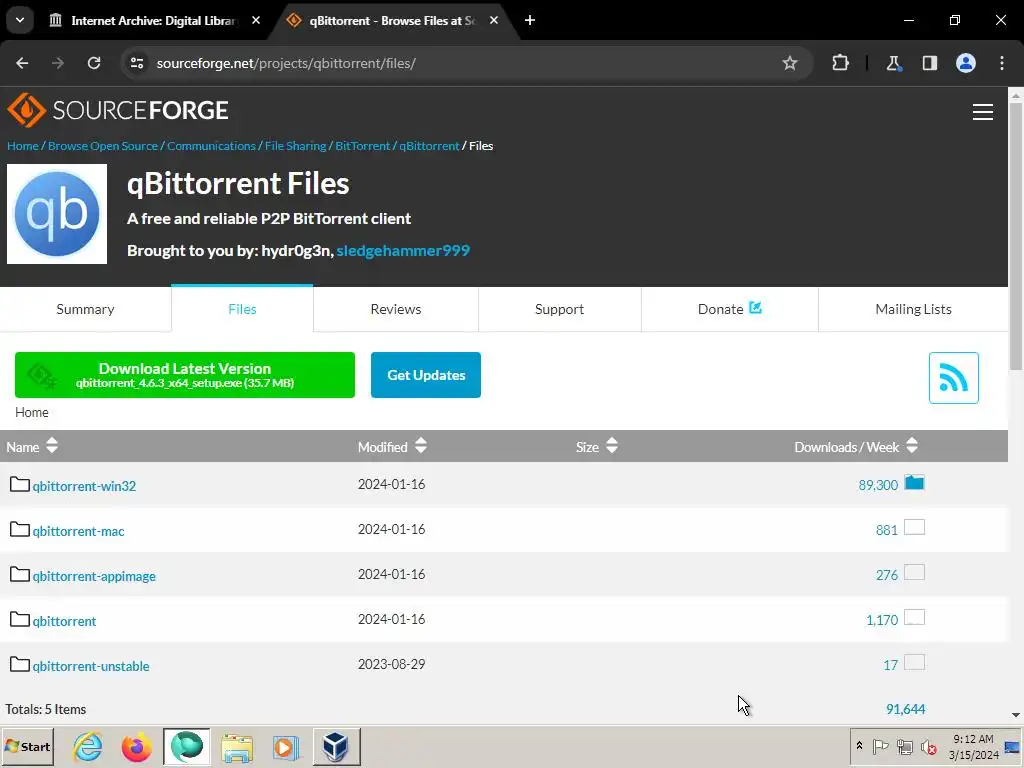Click the qbittorrent folder icon
The height and width of the screenshot is (768, 1024).
(20, 619)
